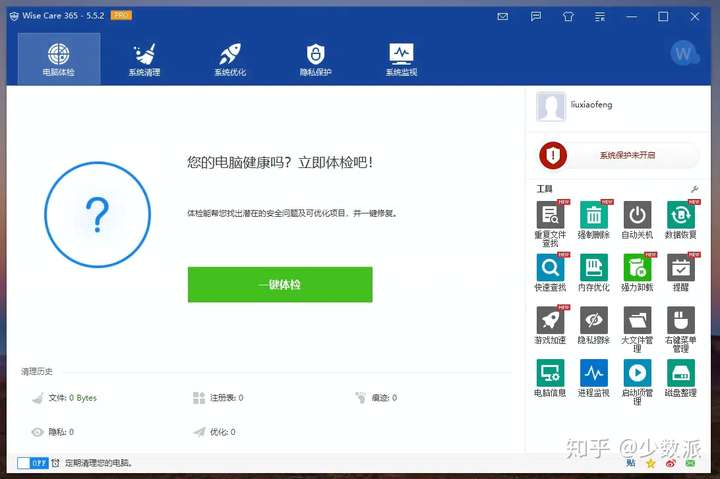
Task: Start the 一键体检 checkup button
Action: click(x=280, y=285)
